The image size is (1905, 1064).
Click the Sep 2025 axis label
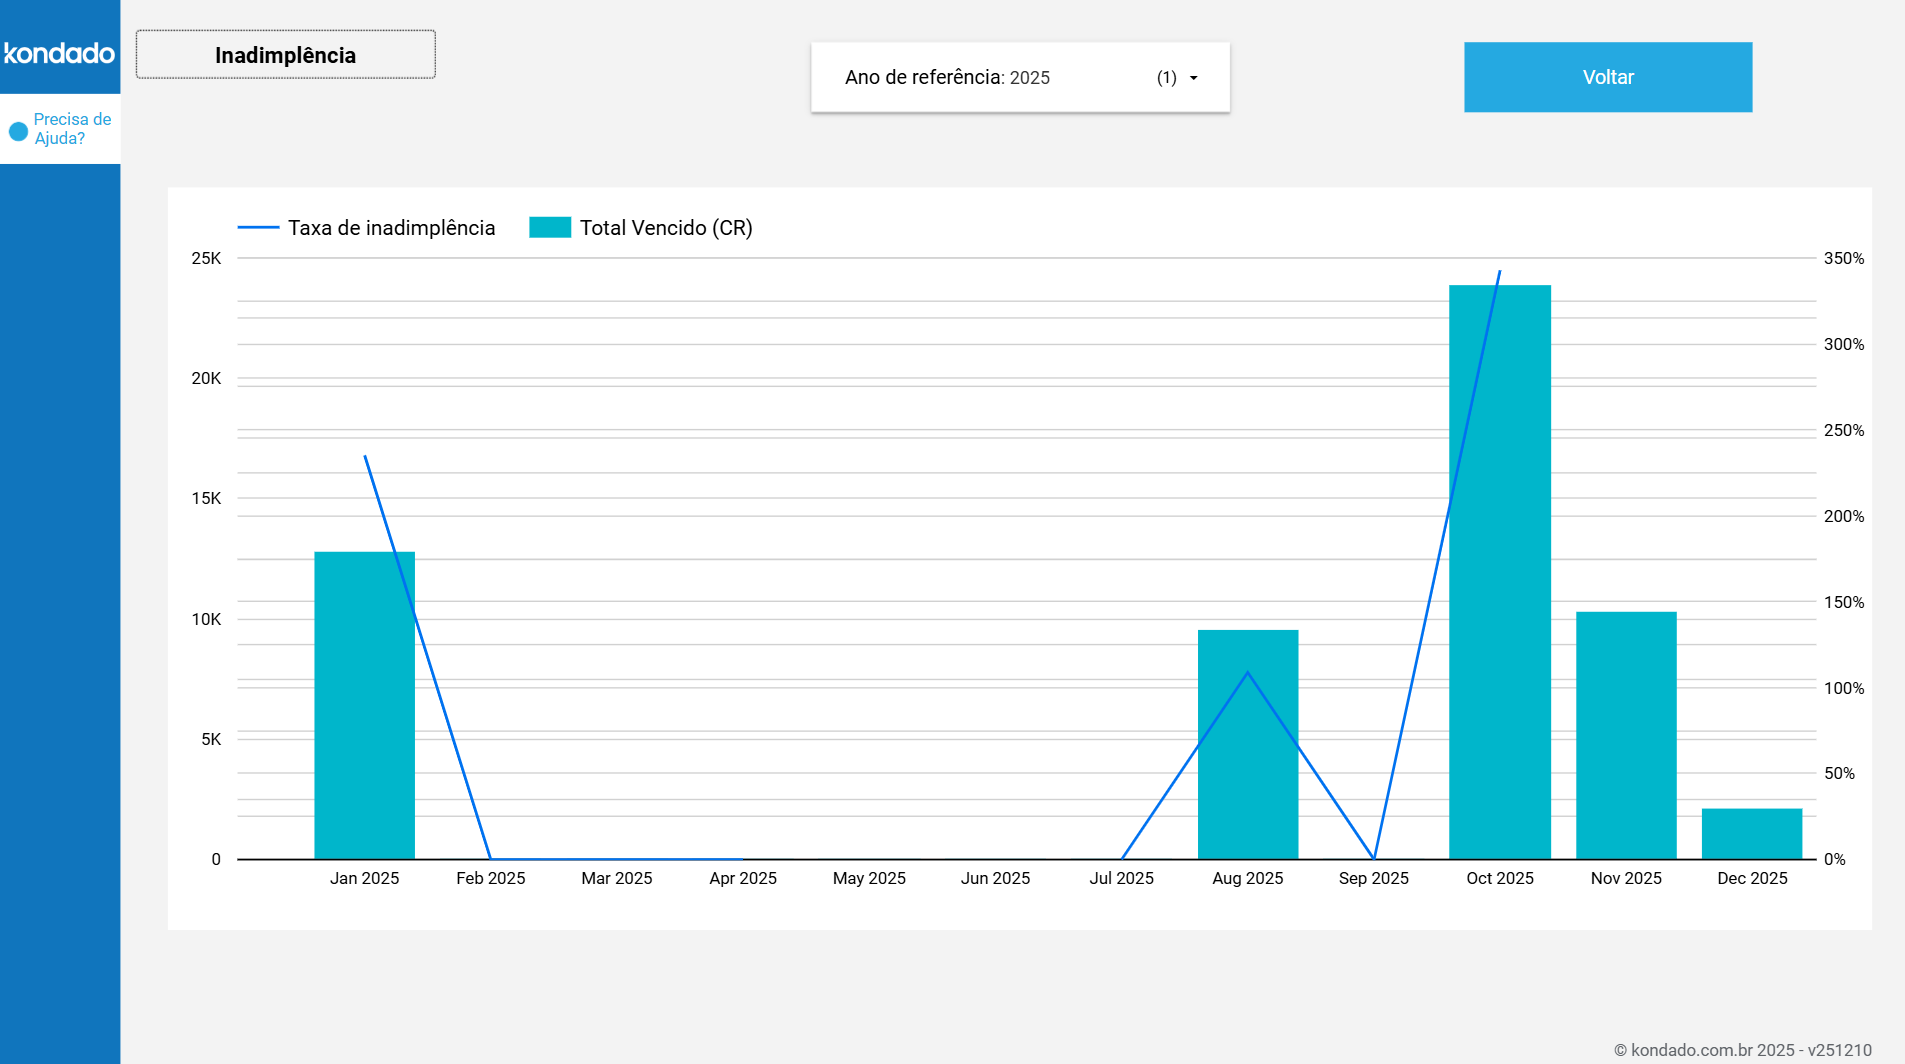pyautogui.click(x=1373, y=878)
